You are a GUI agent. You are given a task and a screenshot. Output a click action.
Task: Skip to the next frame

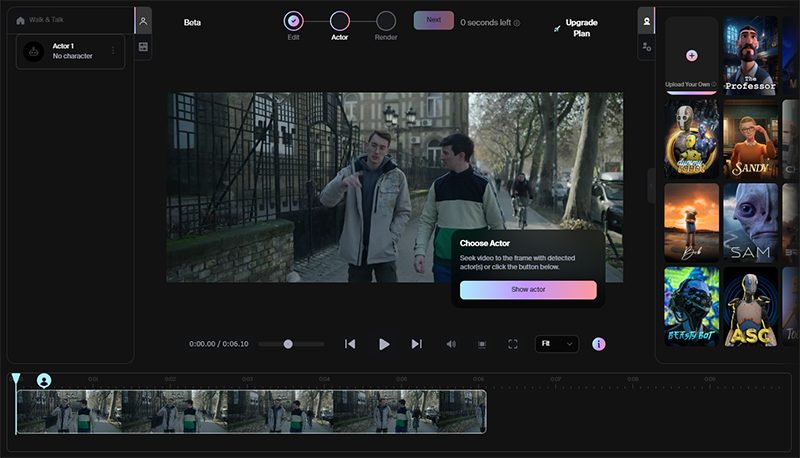[x=417, y=344]
